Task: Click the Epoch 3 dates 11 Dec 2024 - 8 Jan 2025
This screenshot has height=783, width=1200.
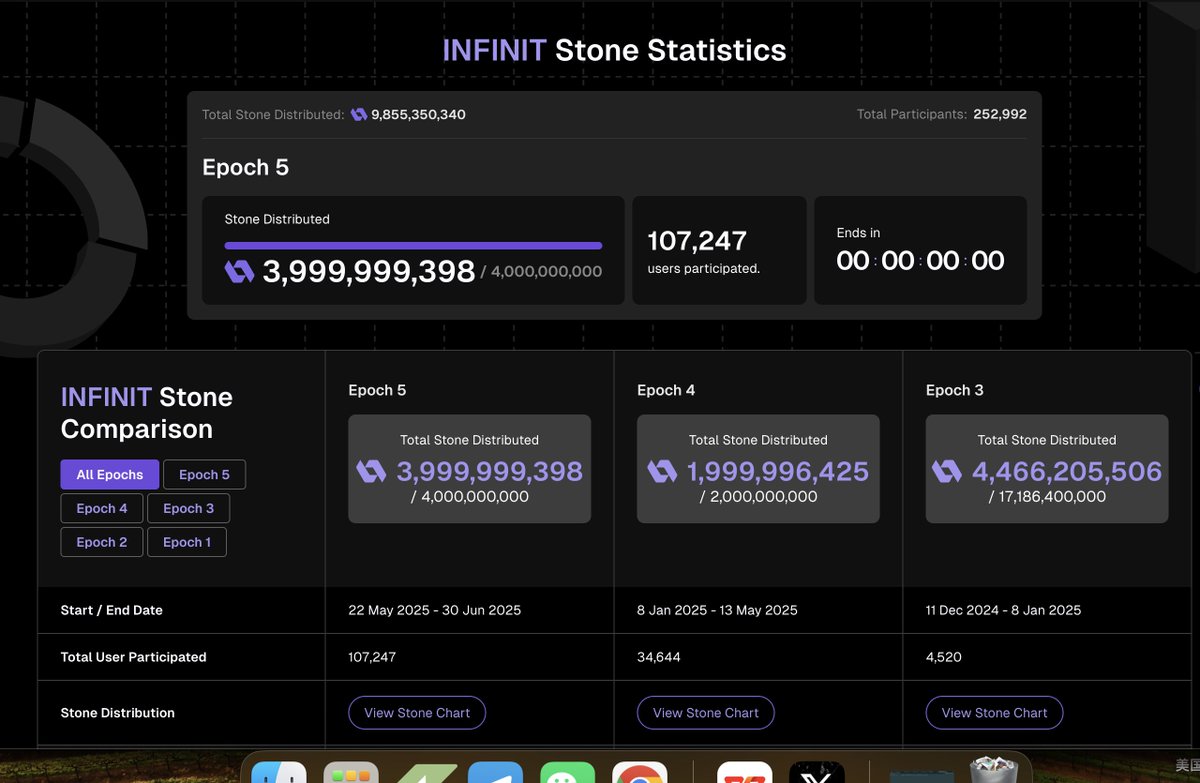Action: click(x=1003, y=610)
